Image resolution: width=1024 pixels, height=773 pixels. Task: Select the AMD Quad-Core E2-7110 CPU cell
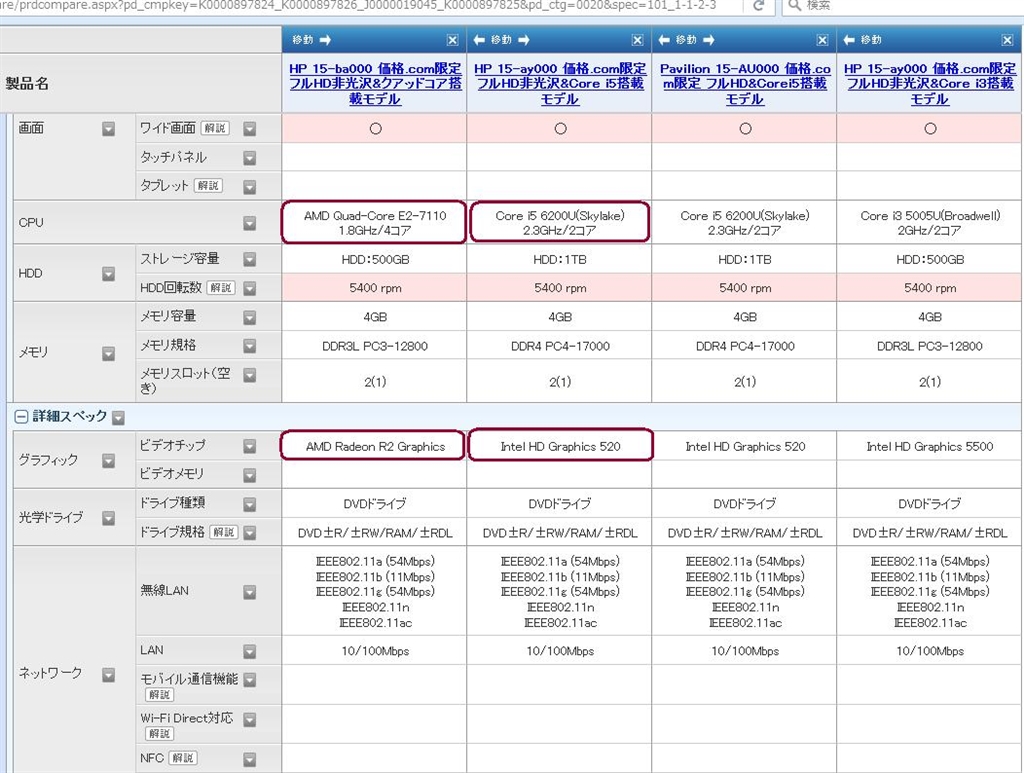coord(375,223)
